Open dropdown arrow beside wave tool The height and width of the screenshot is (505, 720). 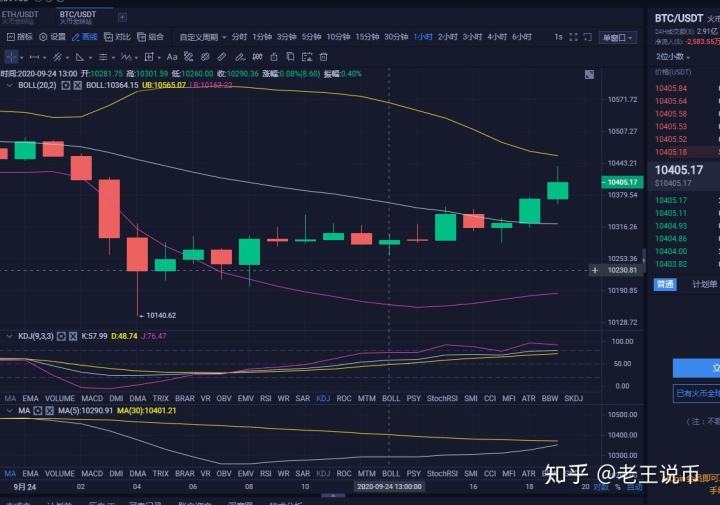coord(136,58)
